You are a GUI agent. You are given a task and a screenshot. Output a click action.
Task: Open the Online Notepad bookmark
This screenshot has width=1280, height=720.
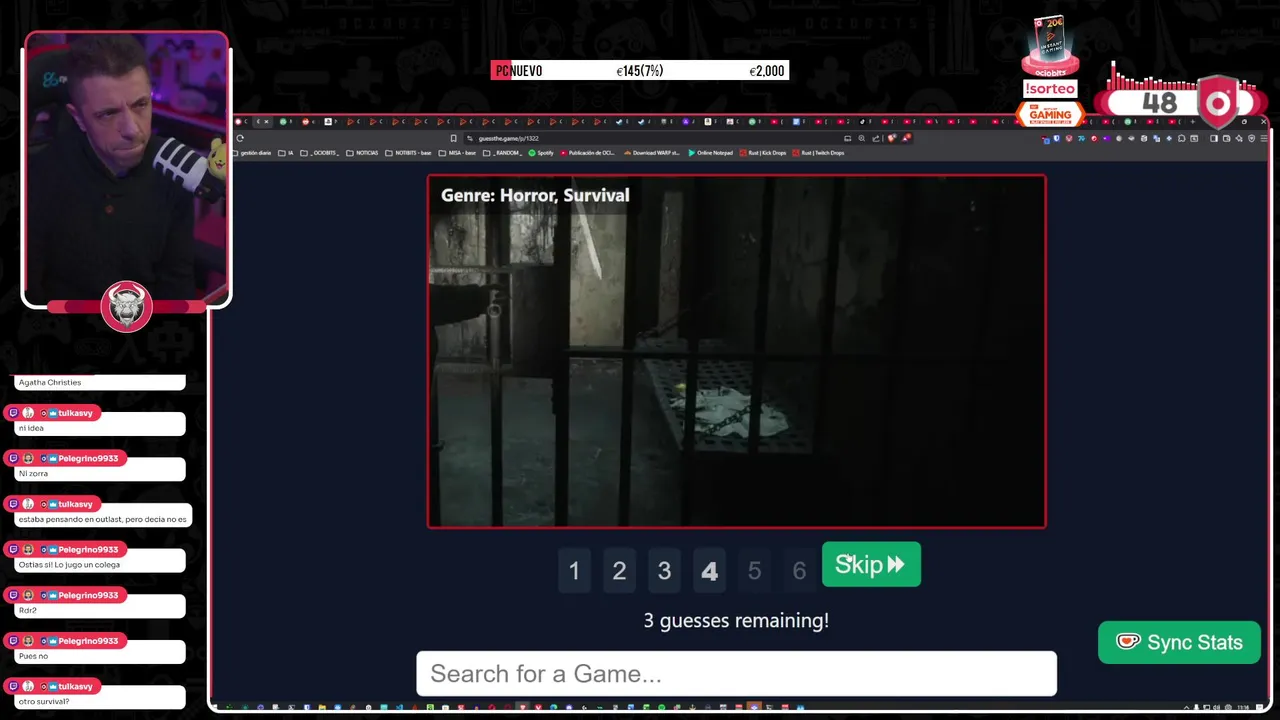[x=711, y=153]
